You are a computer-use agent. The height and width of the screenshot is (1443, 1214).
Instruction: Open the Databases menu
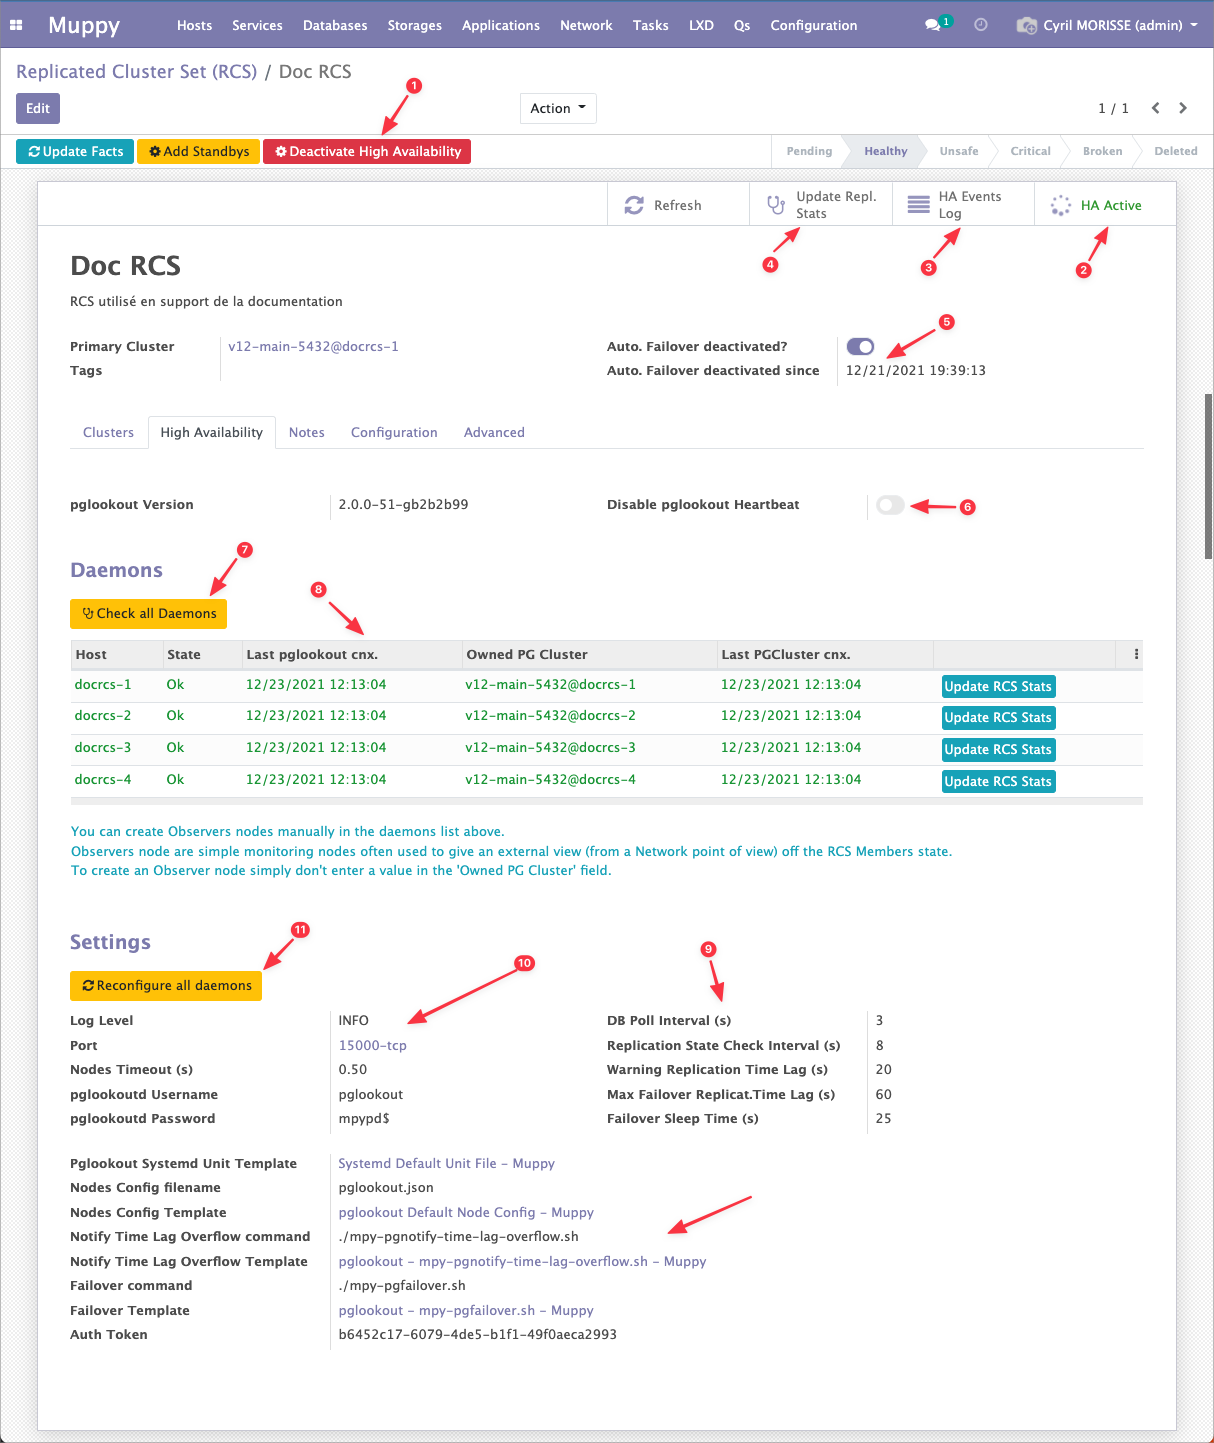tap(335, 25)
